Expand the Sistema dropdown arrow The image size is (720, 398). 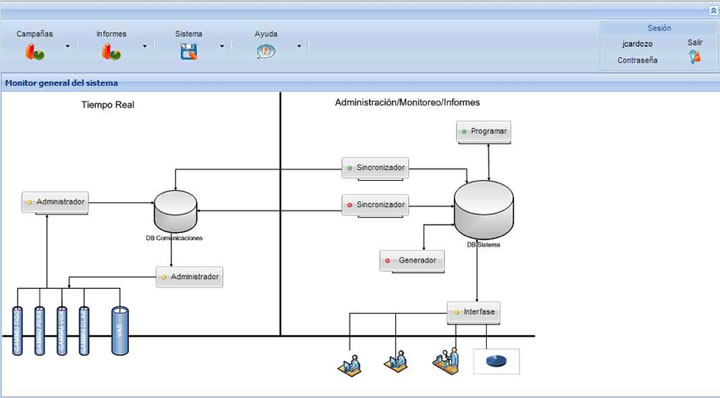tap(222, 46)
